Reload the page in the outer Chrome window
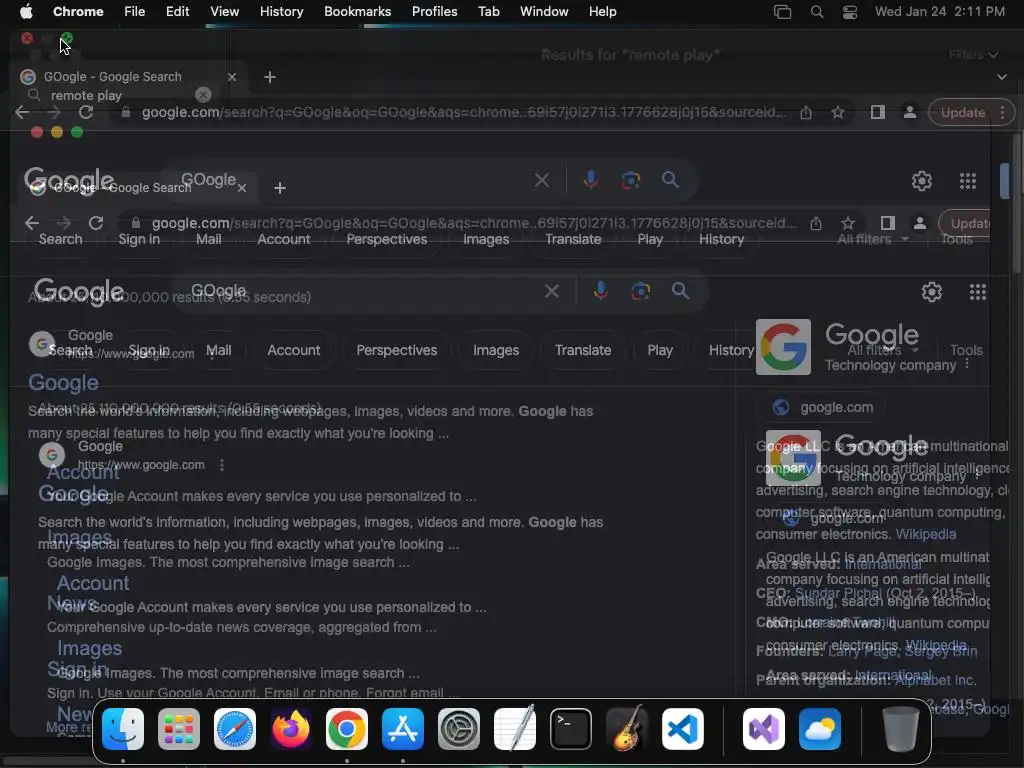 (x=86, y=112)
